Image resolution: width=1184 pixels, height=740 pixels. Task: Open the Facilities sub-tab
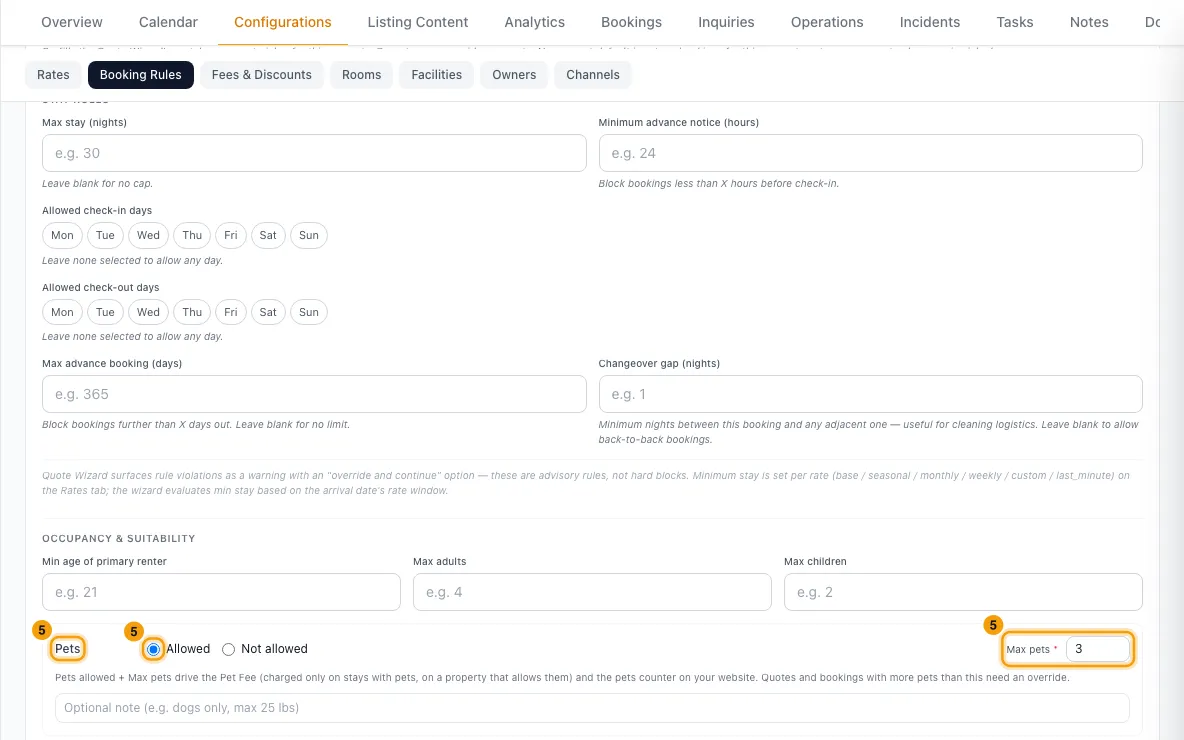[436, 75]
